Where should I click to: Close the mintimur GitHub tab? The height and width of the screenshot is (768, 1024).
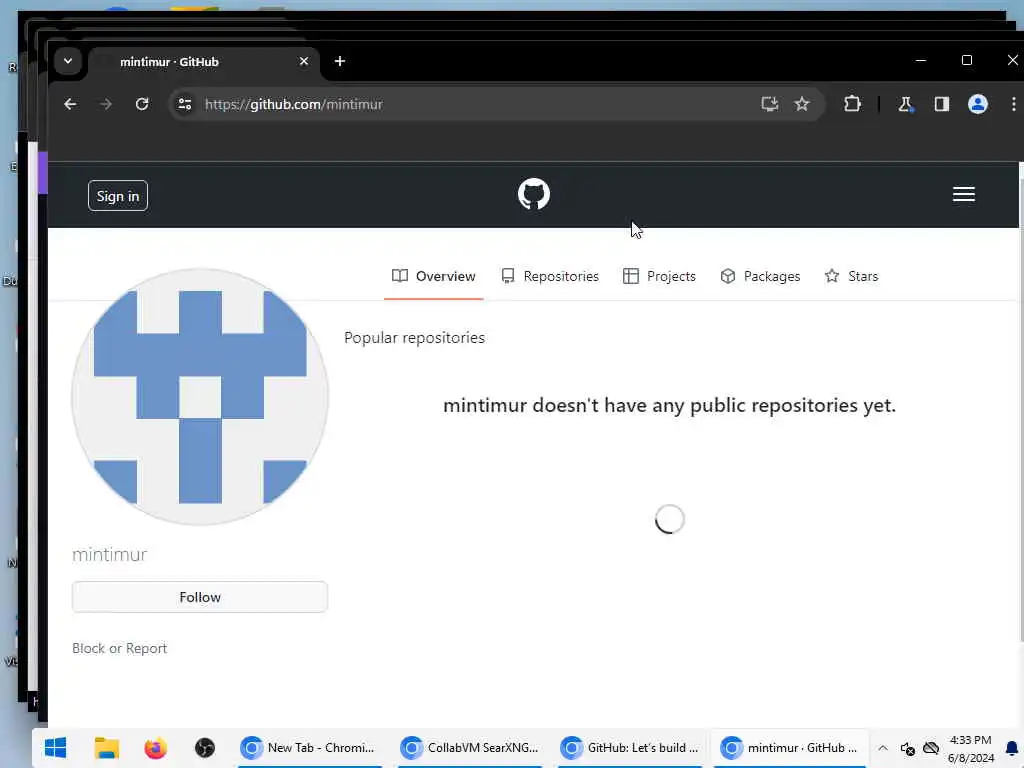click(x=304, y=61)
